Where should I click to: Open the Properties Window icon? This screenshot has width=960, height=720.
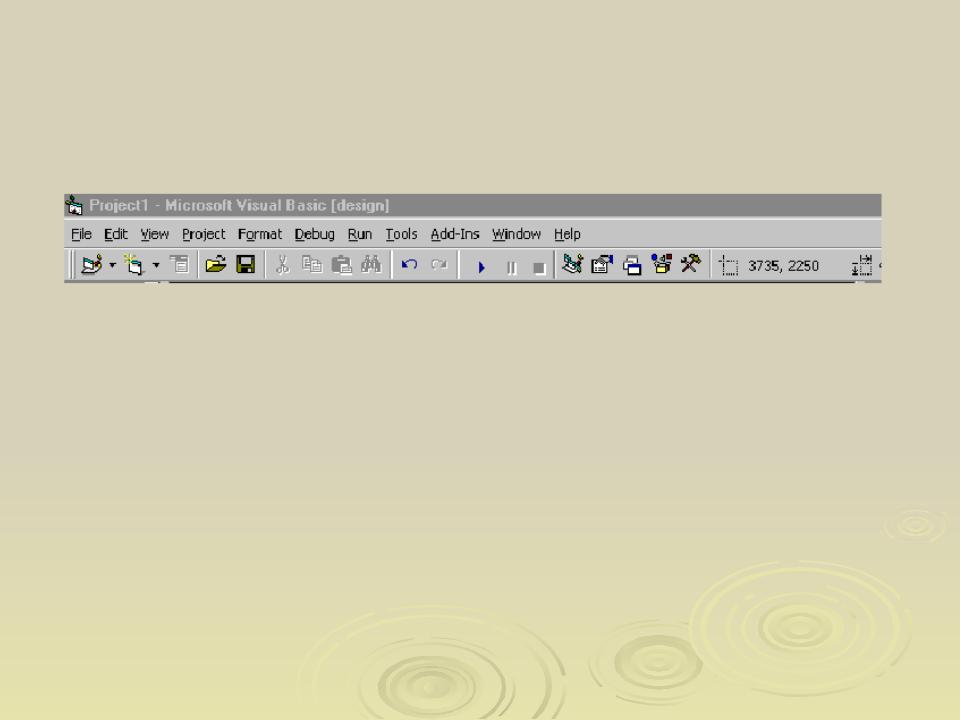(602, 264)
